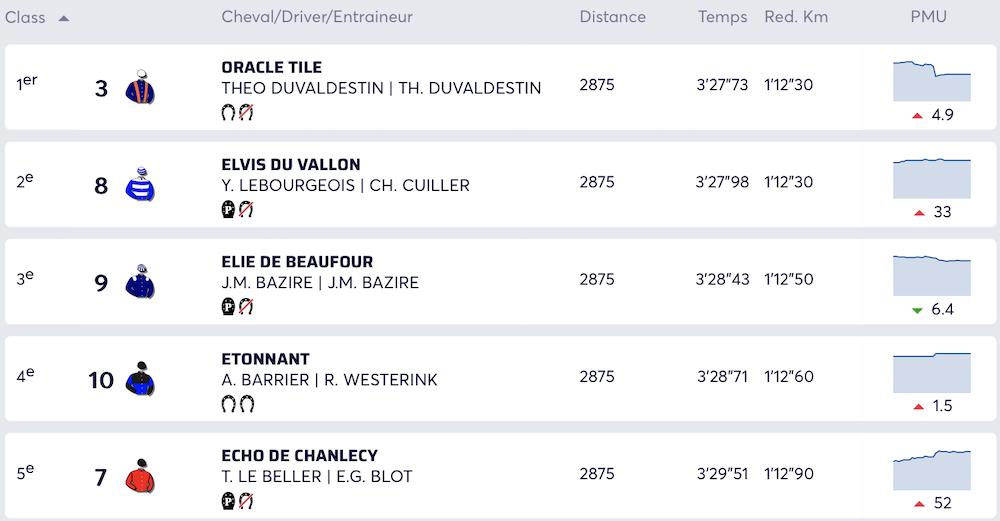Image resolution: width=1000 pixels, height=521 pixels.
Task: Click Oracle Tile's jockey silks icon
Action: [x=141, y=88]
